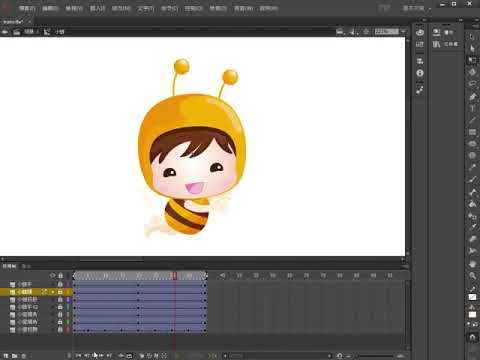
Task: Open the Properties panel button
Action: 443,32
